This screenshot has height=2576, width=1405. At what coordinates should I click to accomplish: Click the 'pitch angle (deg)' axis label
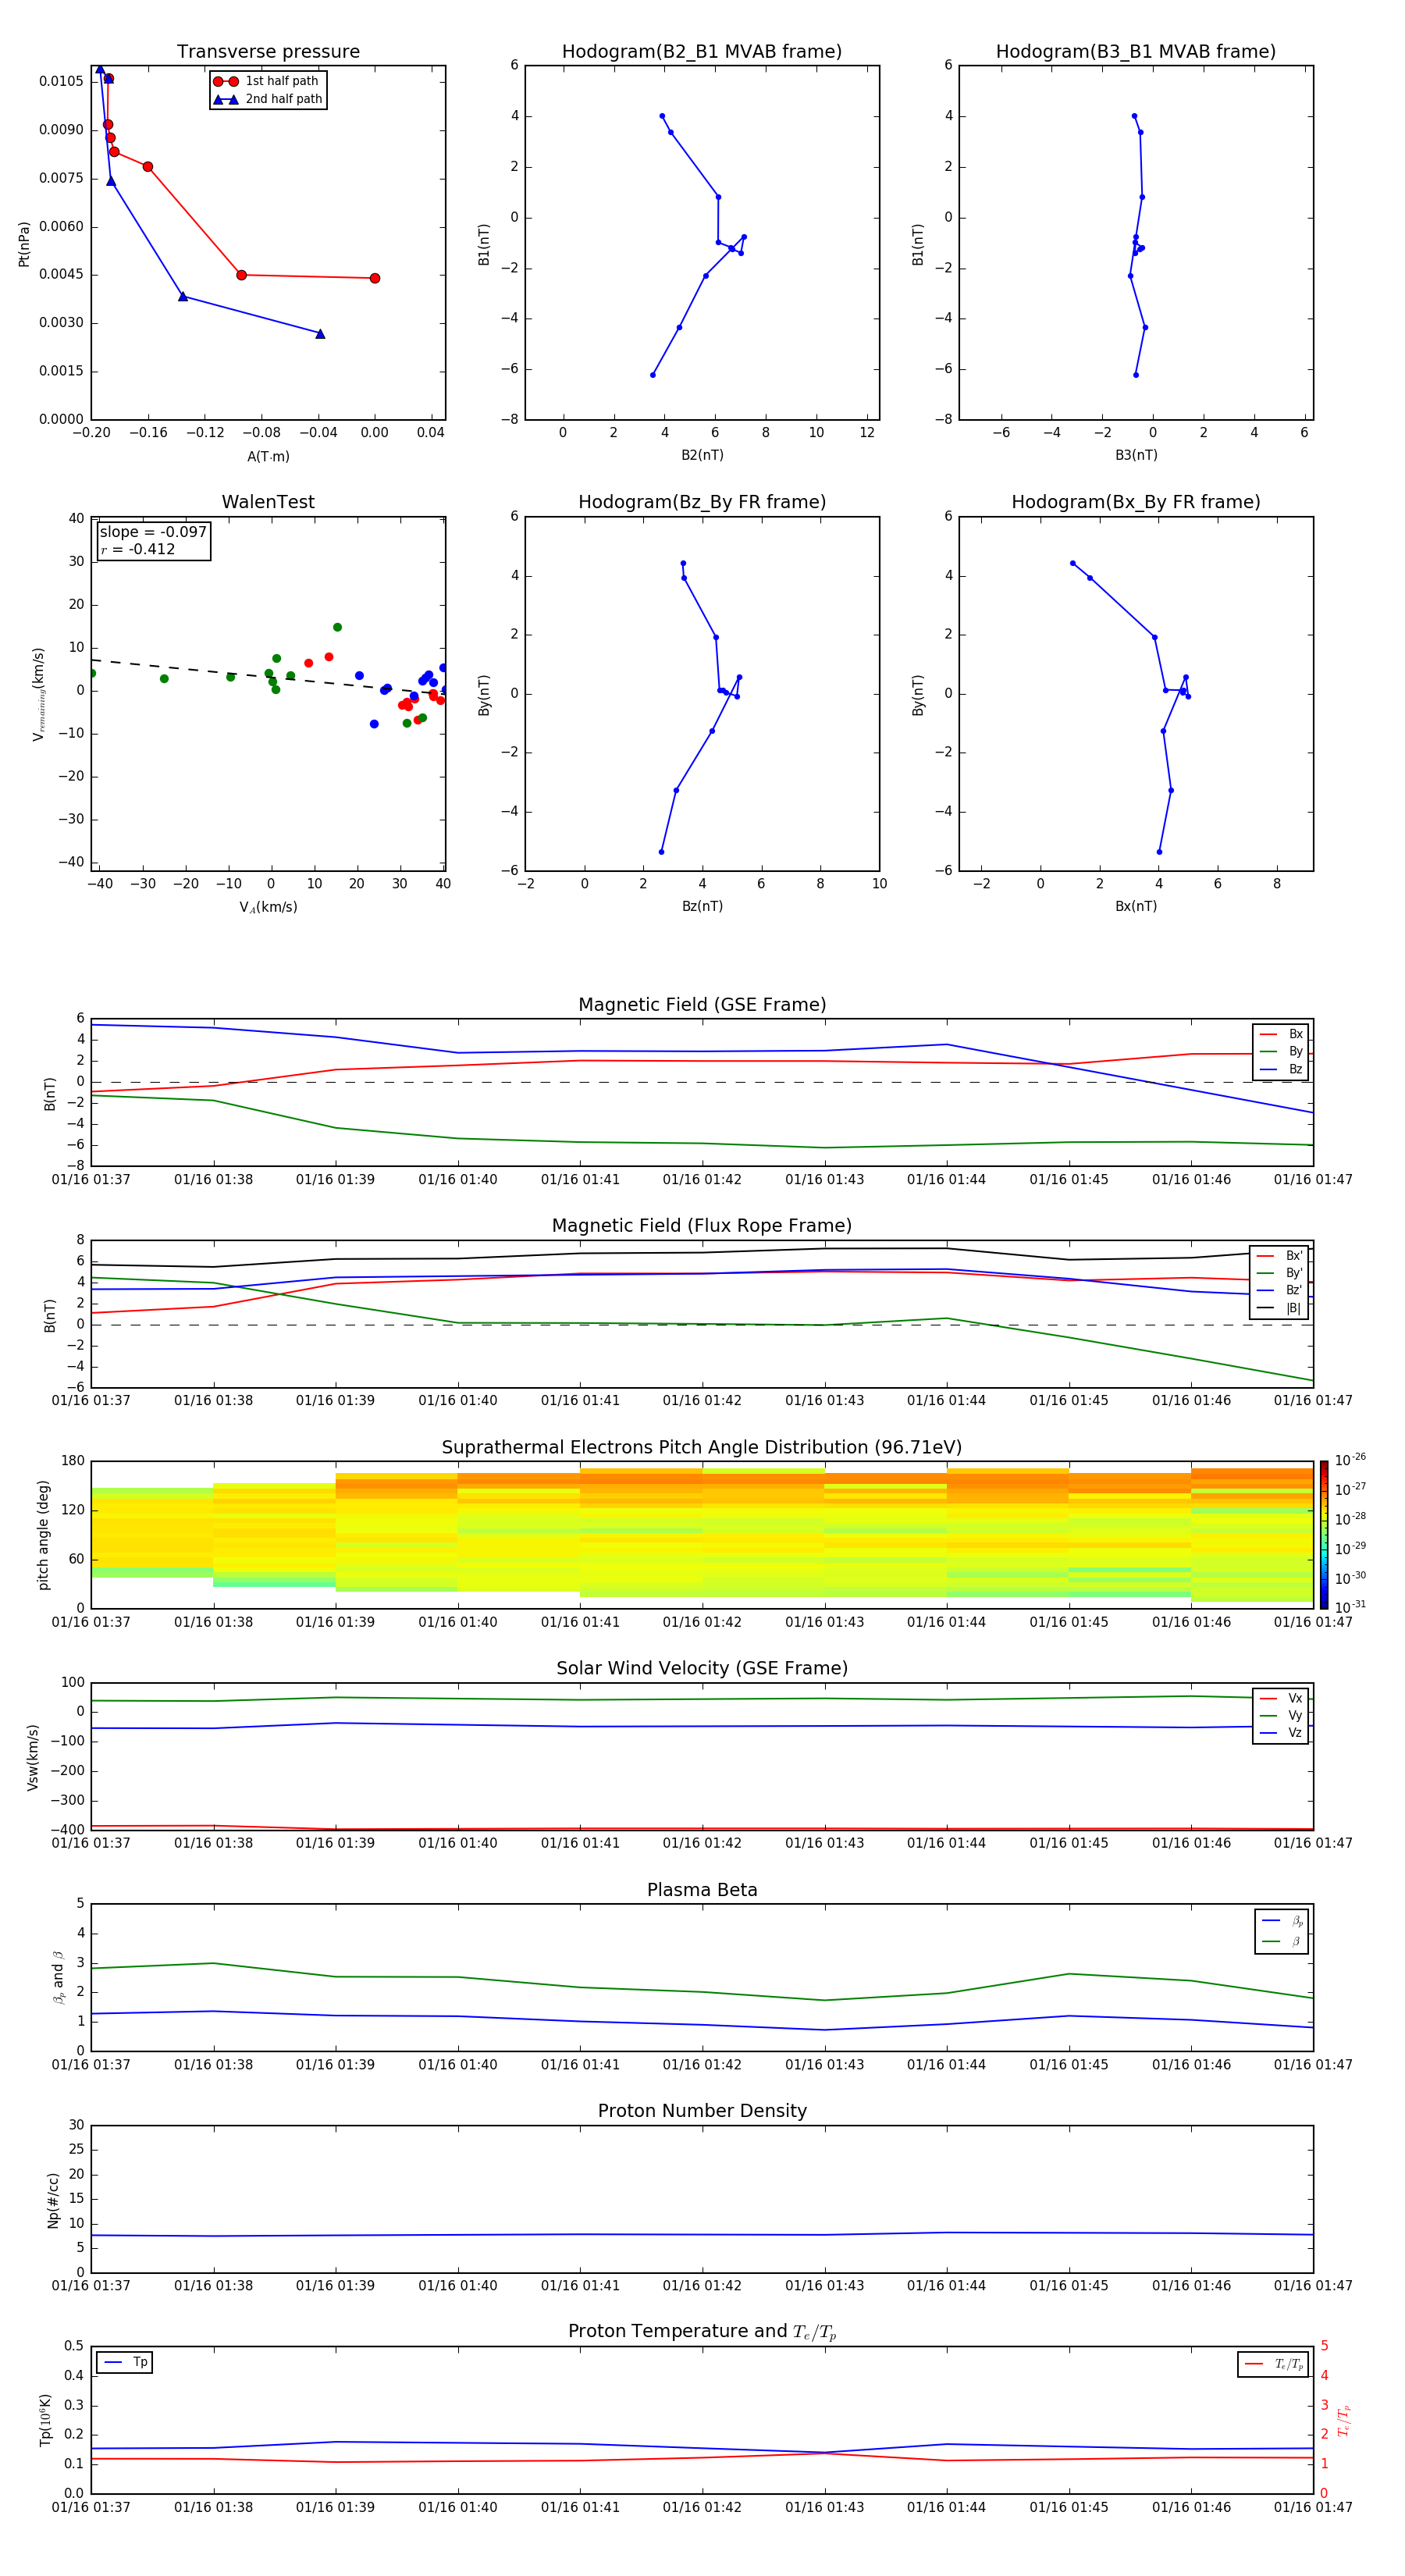(43, 1535)
